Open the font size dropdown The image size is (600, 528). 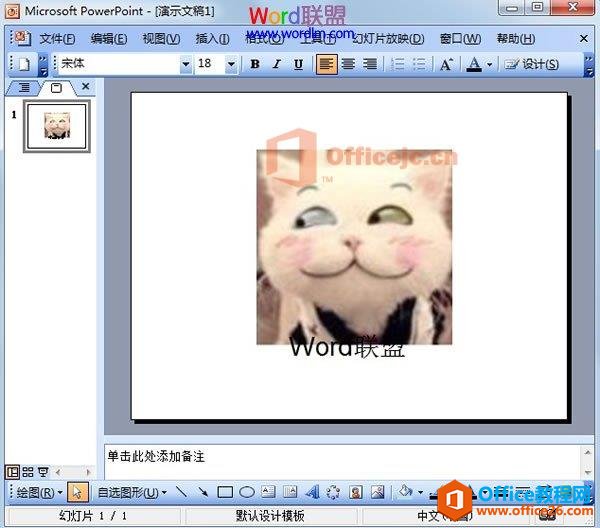231,64
